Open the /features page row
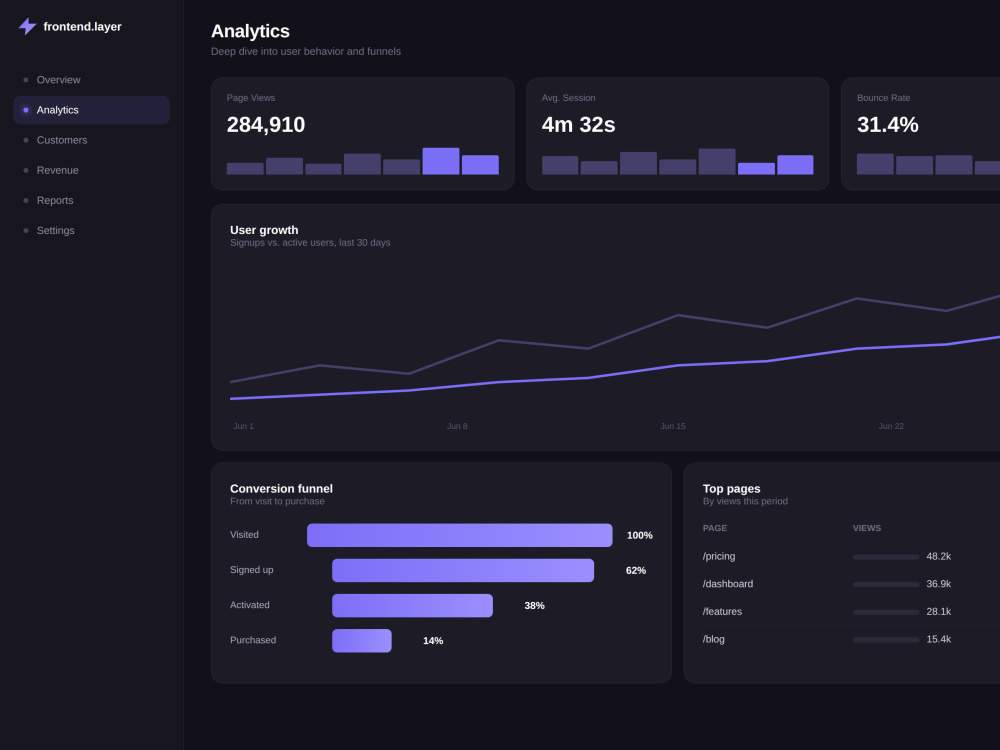 (x=851, y=612)
